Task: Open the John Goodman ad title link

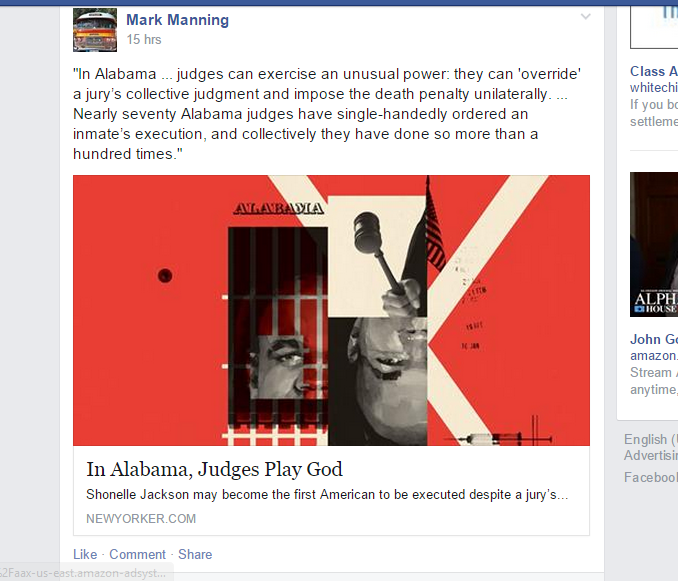Action: (654, 339)
